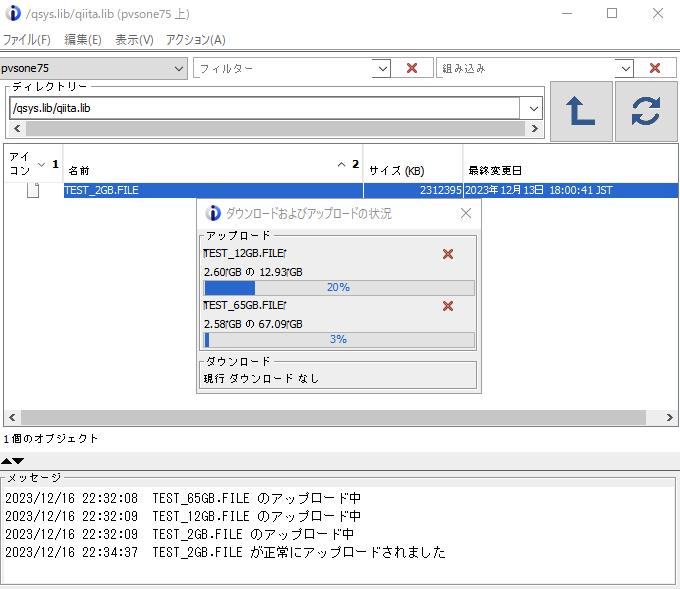
Task: Click the フィルター input field
Action: tap(283, 69)
